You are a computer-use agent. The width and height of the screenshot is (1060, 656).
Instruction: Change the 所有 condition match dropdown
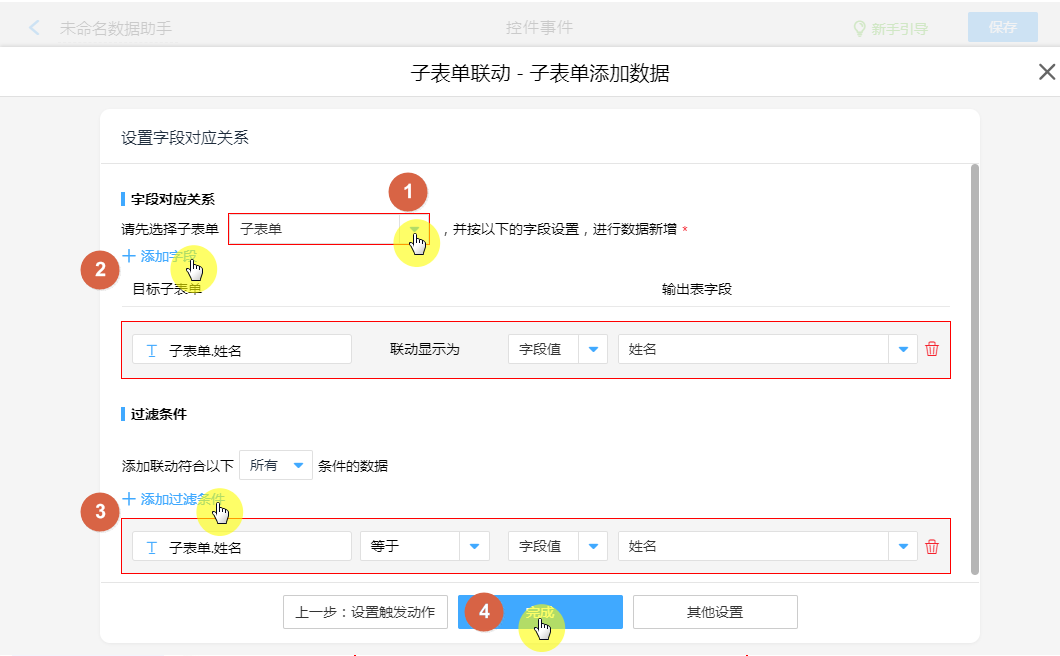coord(297,465)
